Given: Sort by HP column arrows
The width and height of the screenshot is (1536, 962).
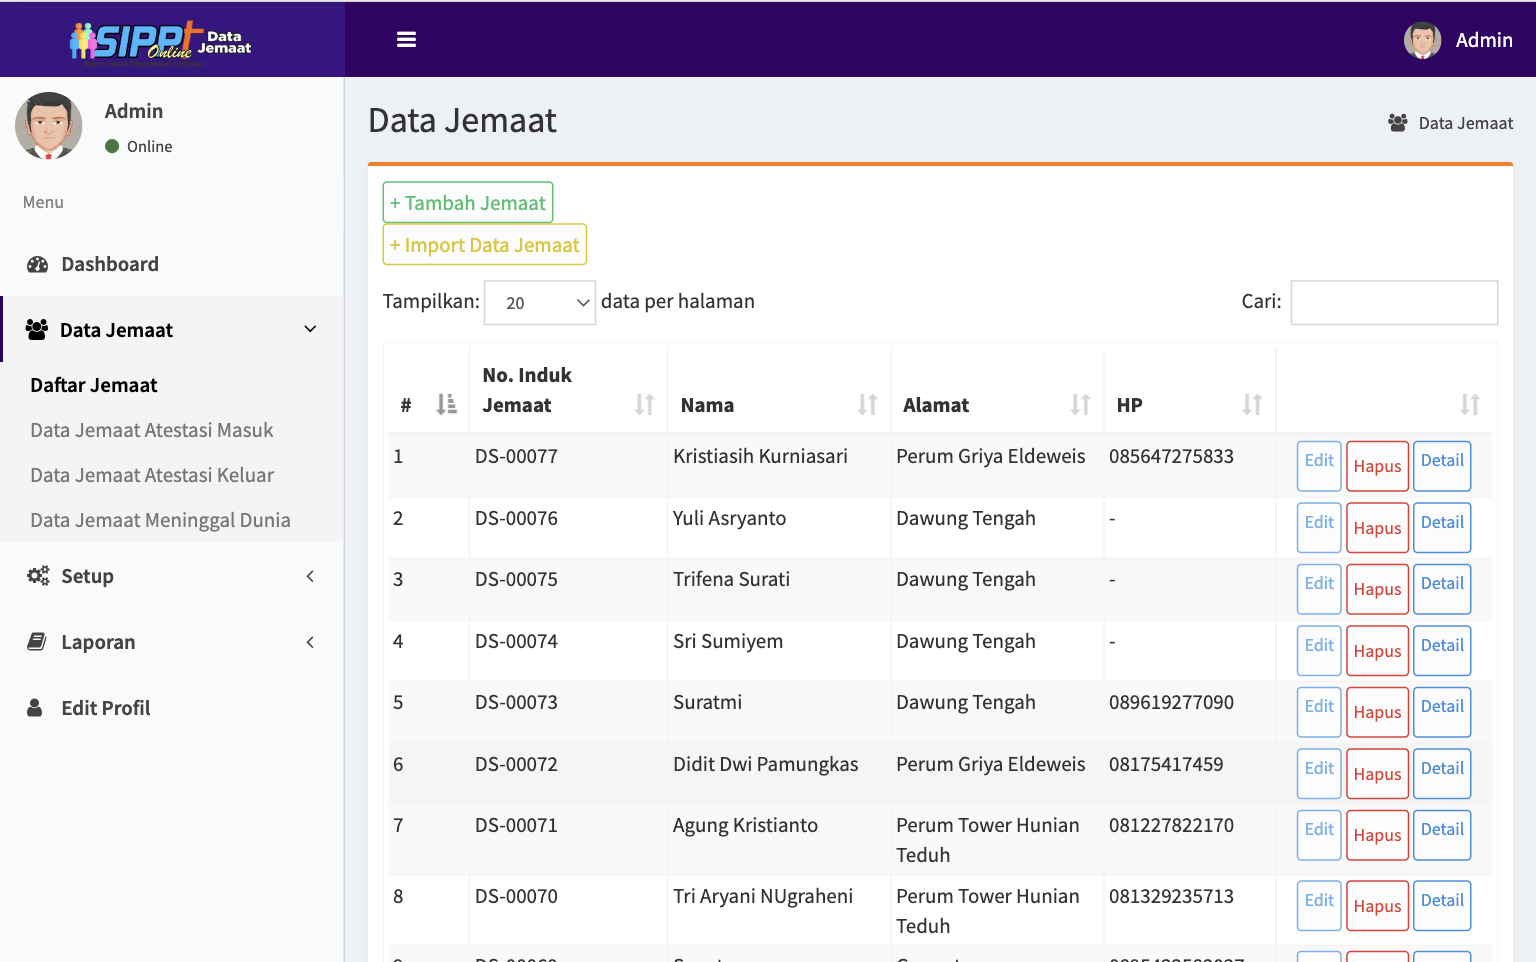Looking at the screenshot, I should (x=1252, y=405).
